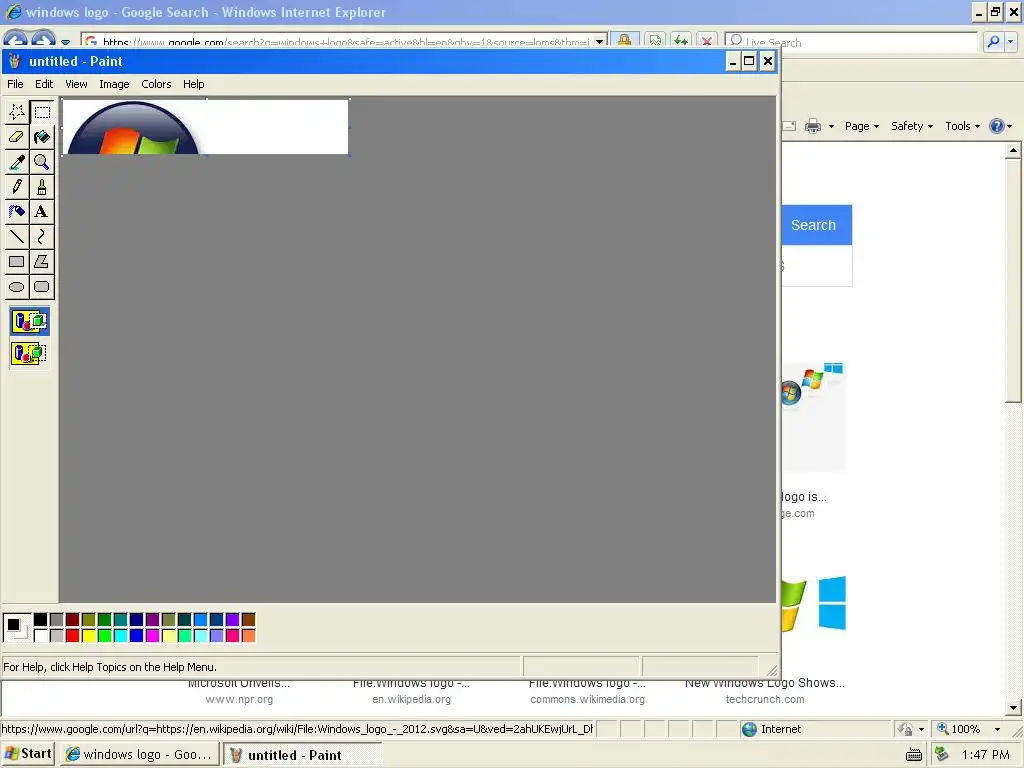The height and width of the screenshot is (768, 1024).
Task: Click the security lock icon next to address bar
Action: (x=624, y=41)
